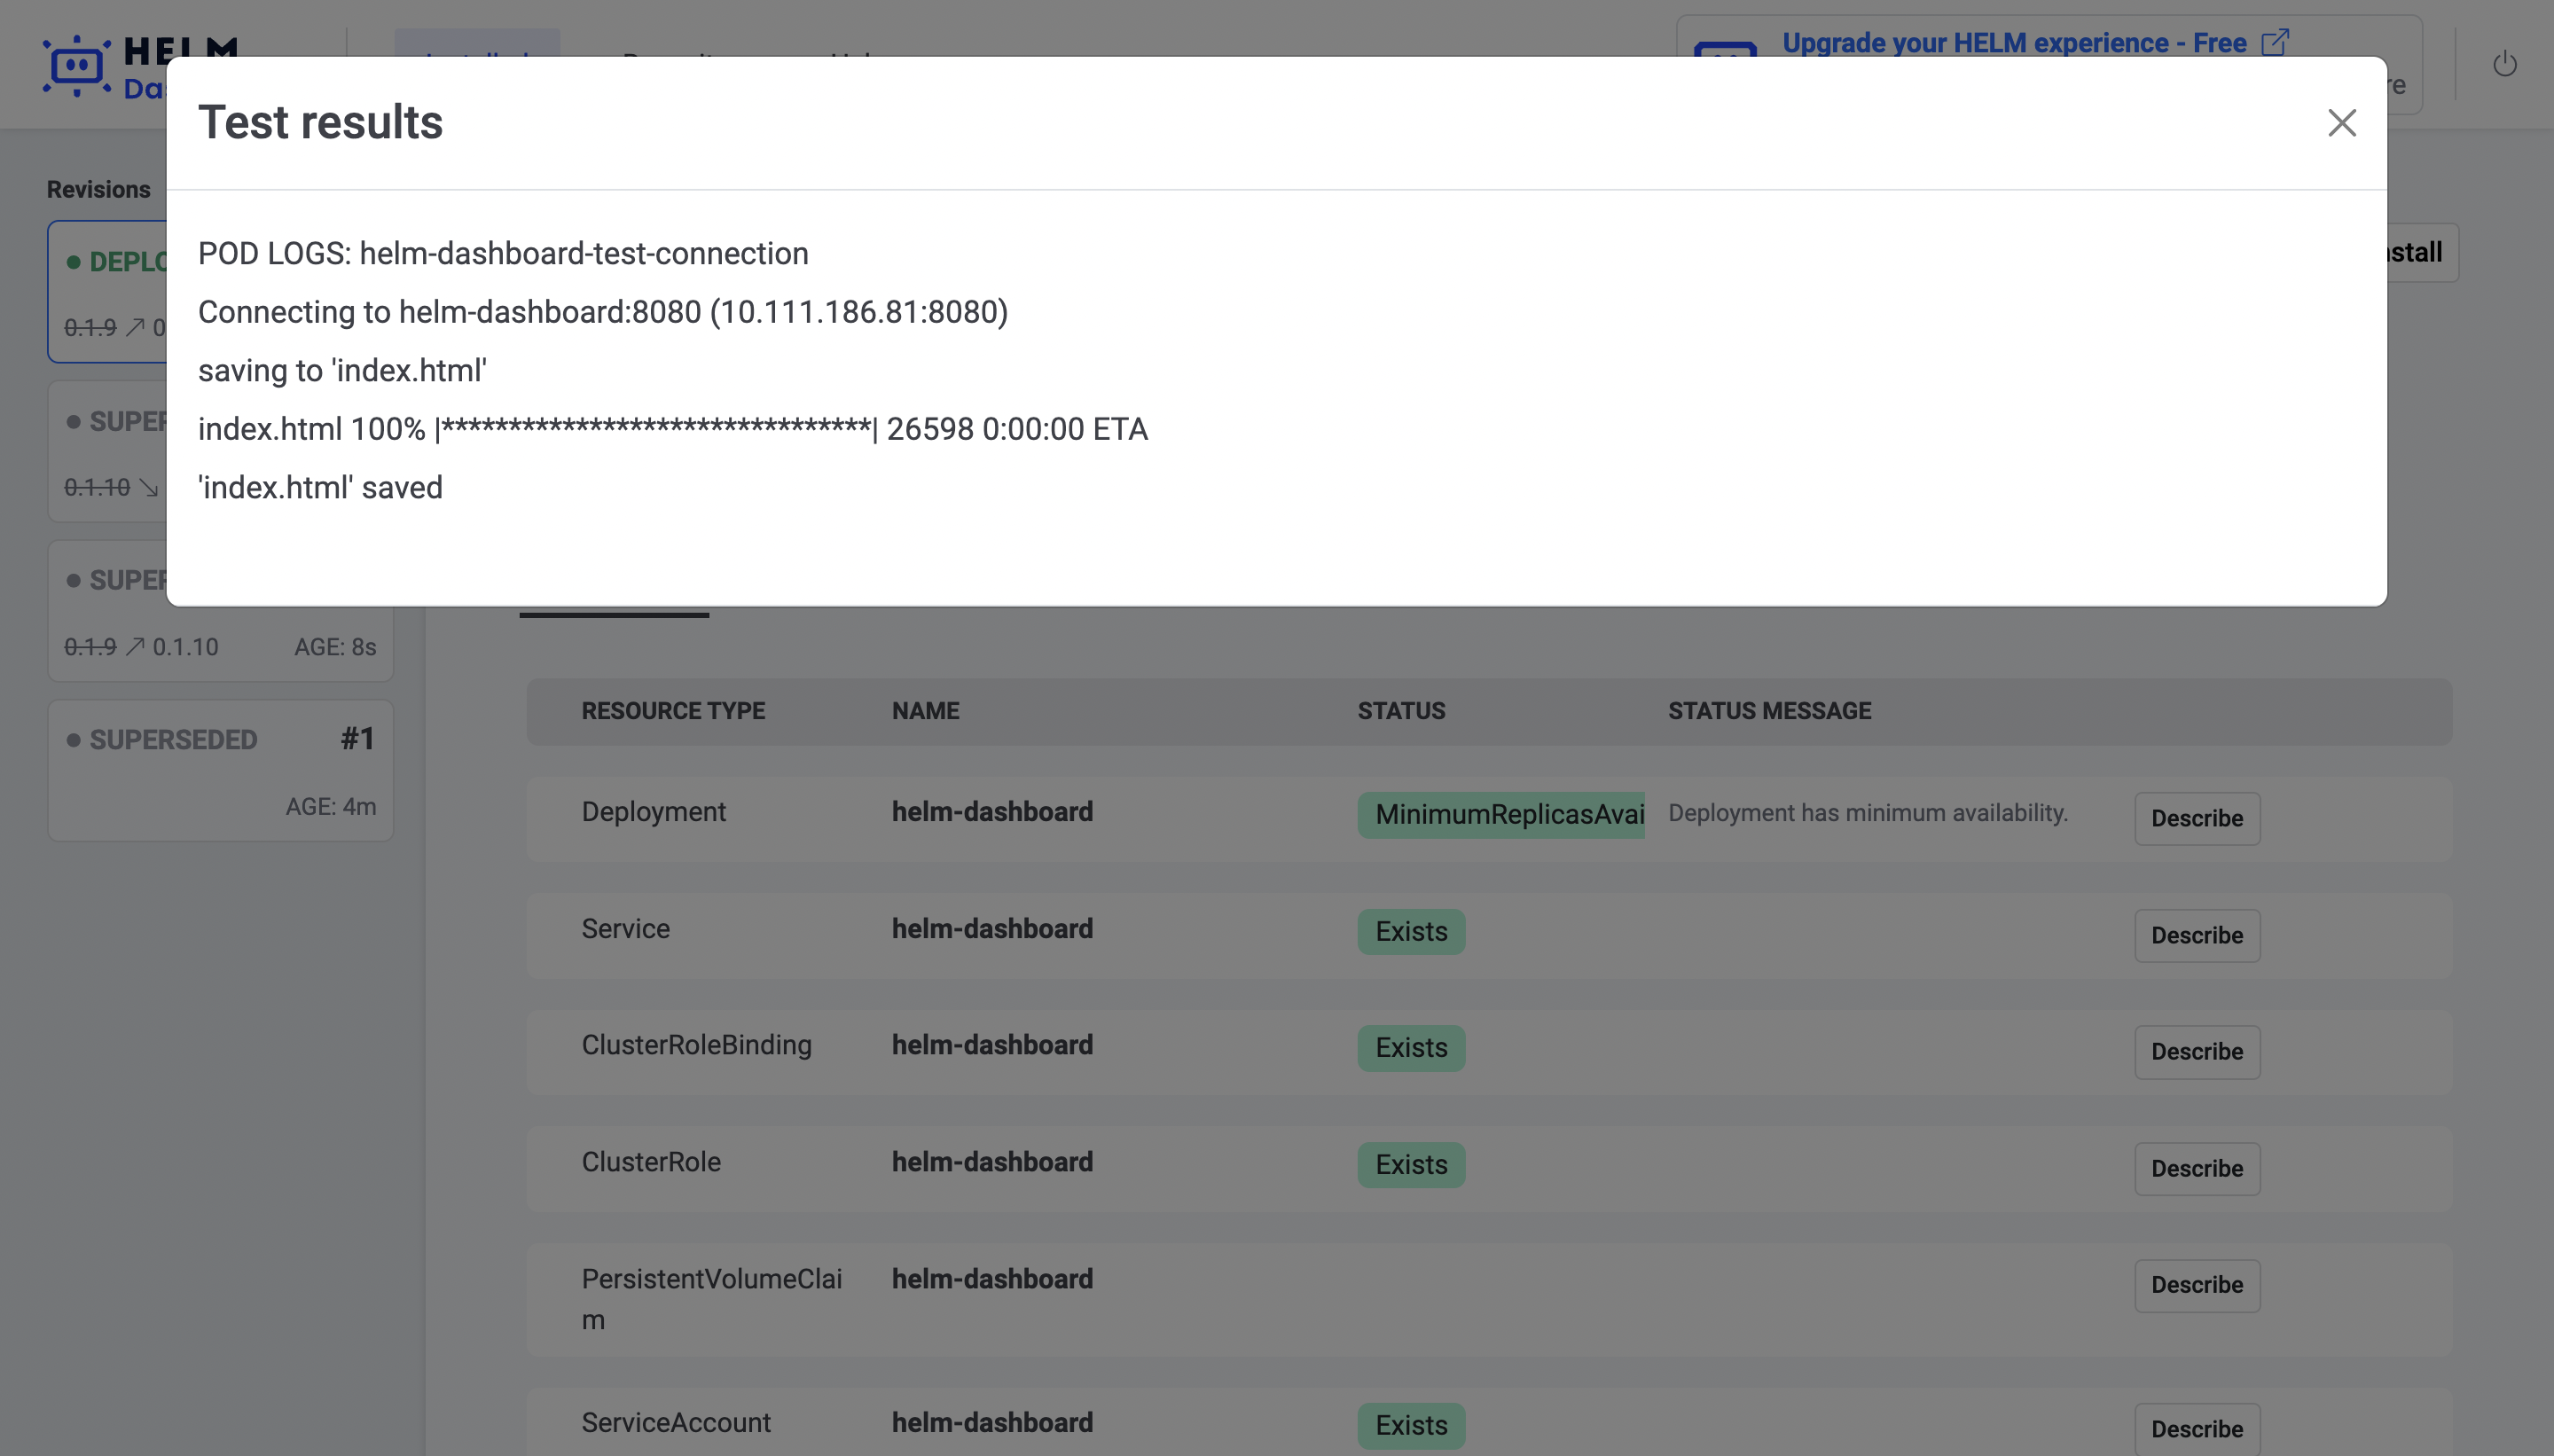Select superseded revision 0.1.10 downgrade card
Screen dimensions: 2554x1456
pos(108,451)
